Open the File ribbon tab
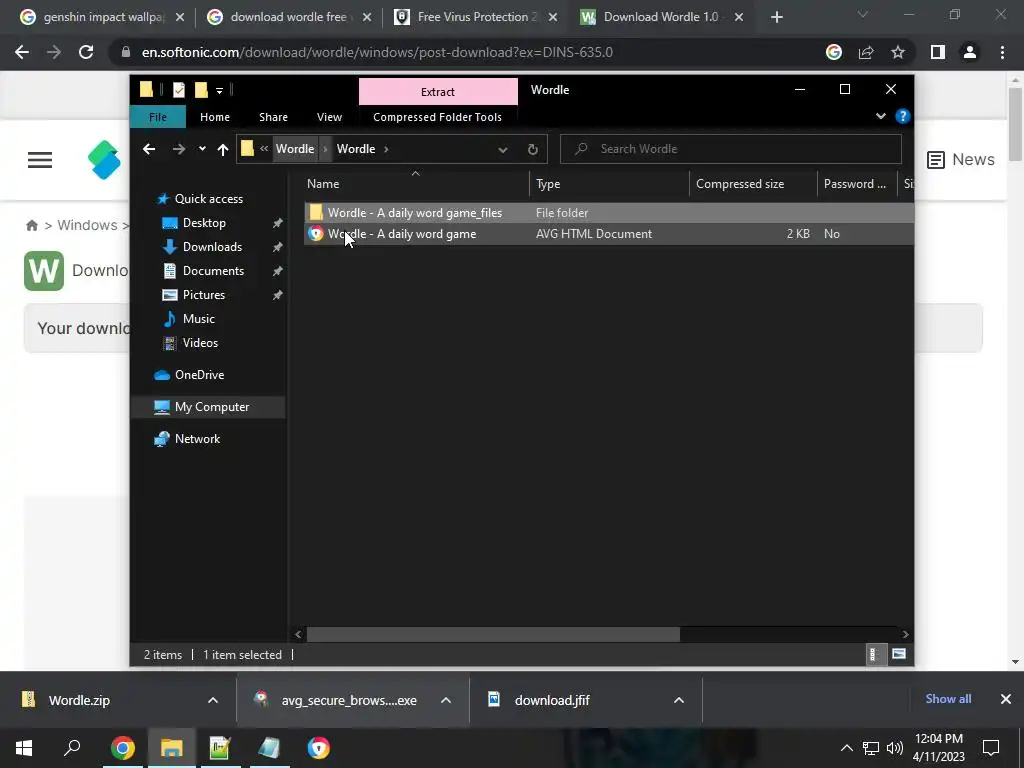Image resolution: width=1024 pixels, height=768 pixels. click(x=157, y=117)
